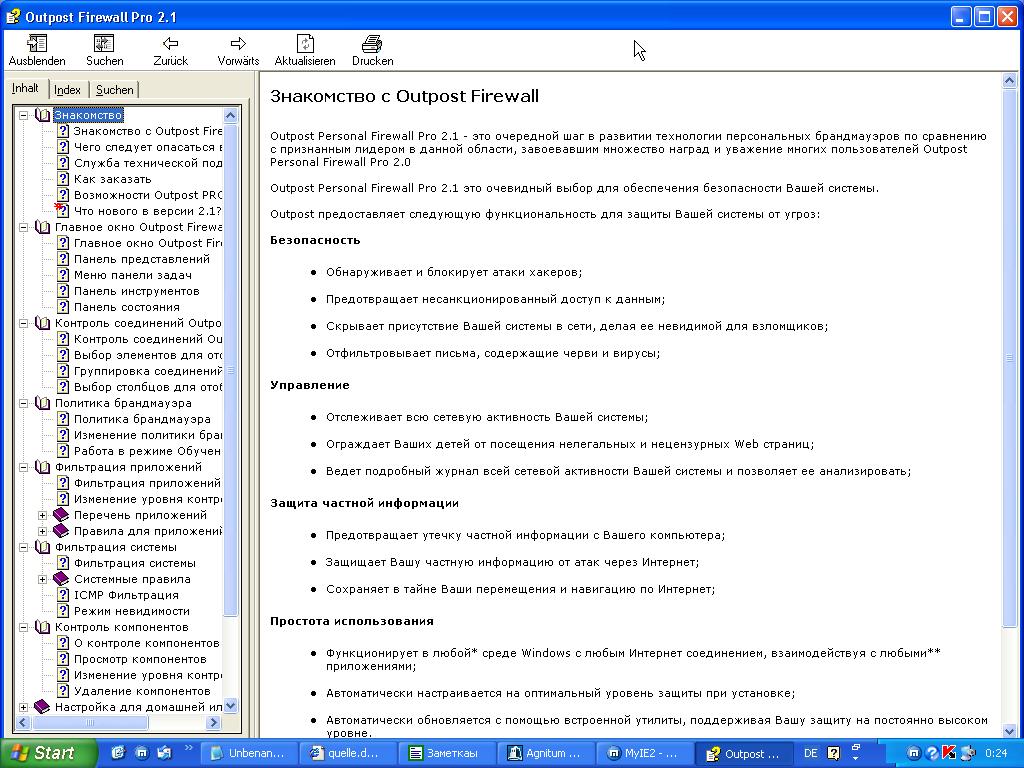
Task: Switch to the quelle.d... taskbar window
Action: [x=347, y=754]
